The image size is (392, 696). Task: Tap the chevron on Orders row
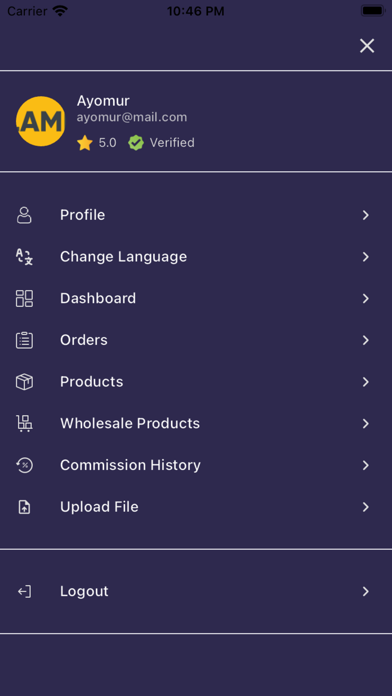coord(366,340)
